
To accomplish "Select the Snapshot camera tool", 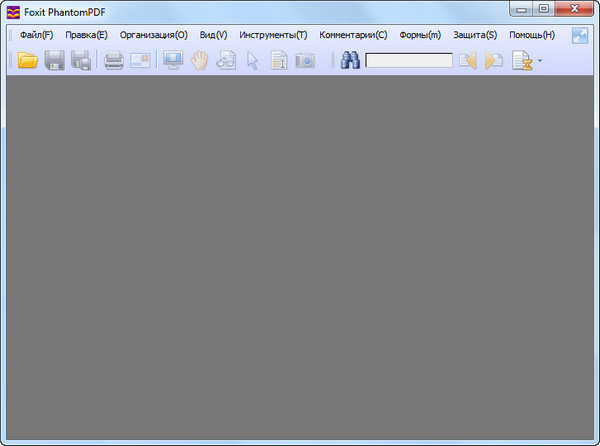I will [305, 60].
